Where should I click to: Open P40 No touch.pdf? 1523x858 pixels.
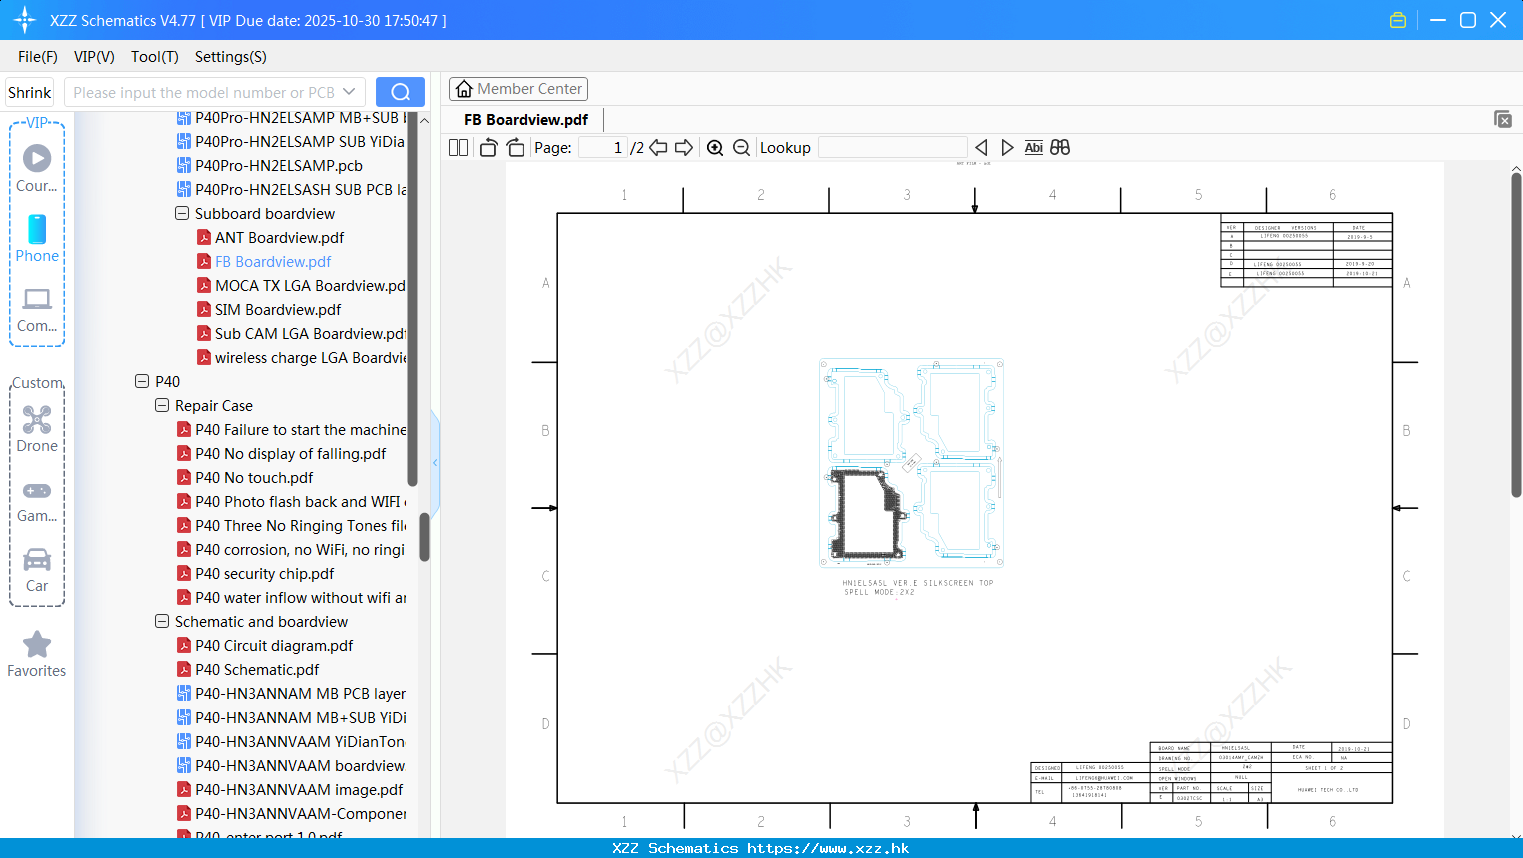(x=254, y=477)
